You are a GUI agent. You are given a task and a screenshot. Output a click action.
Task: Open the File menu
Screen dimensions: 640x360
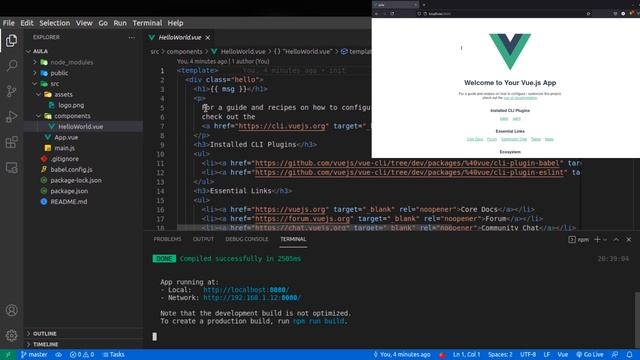[x=9, y=23]
